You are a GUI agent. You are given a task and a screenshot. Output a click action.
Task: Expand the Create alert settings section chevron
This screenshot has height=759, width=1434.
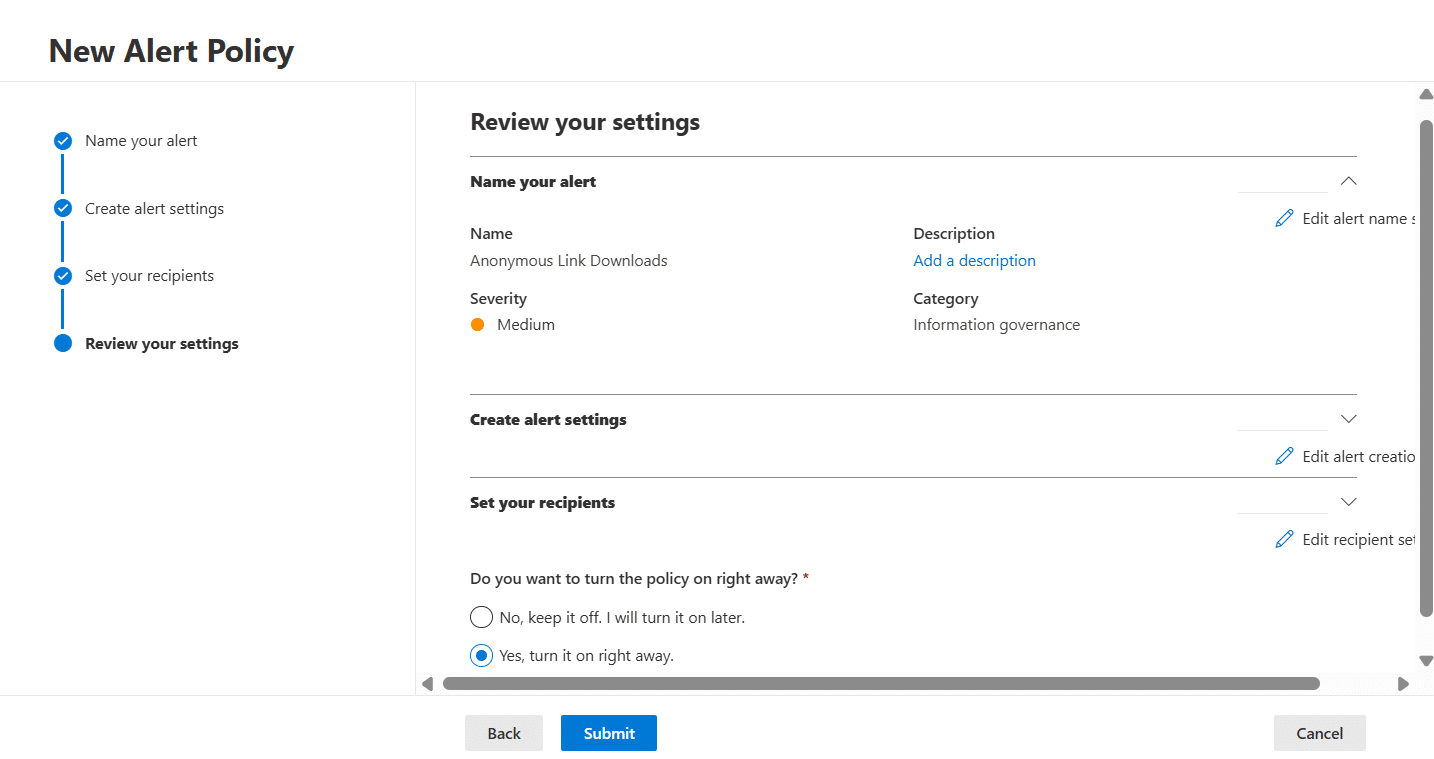pyautogui.click(x=1348, y=419)
